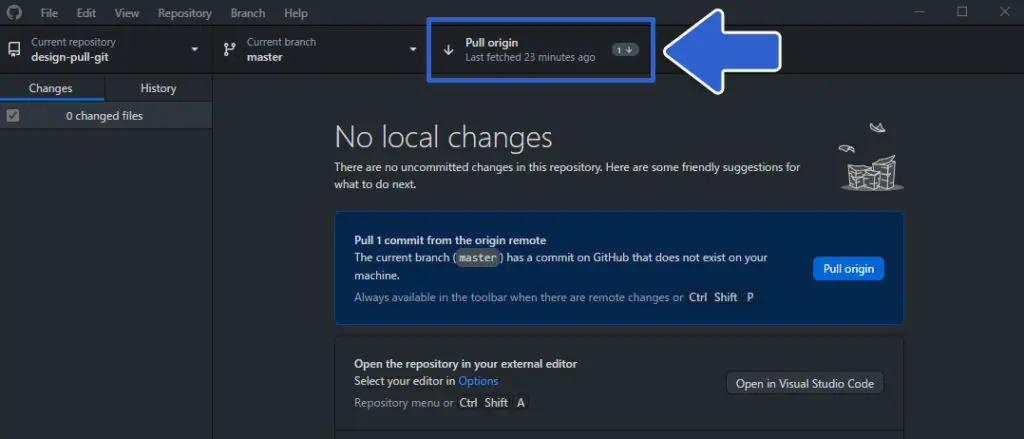This screenshot has height=439, width=1024.
Task: Click the branch icon beside Current branch
Action: [229, 49]
